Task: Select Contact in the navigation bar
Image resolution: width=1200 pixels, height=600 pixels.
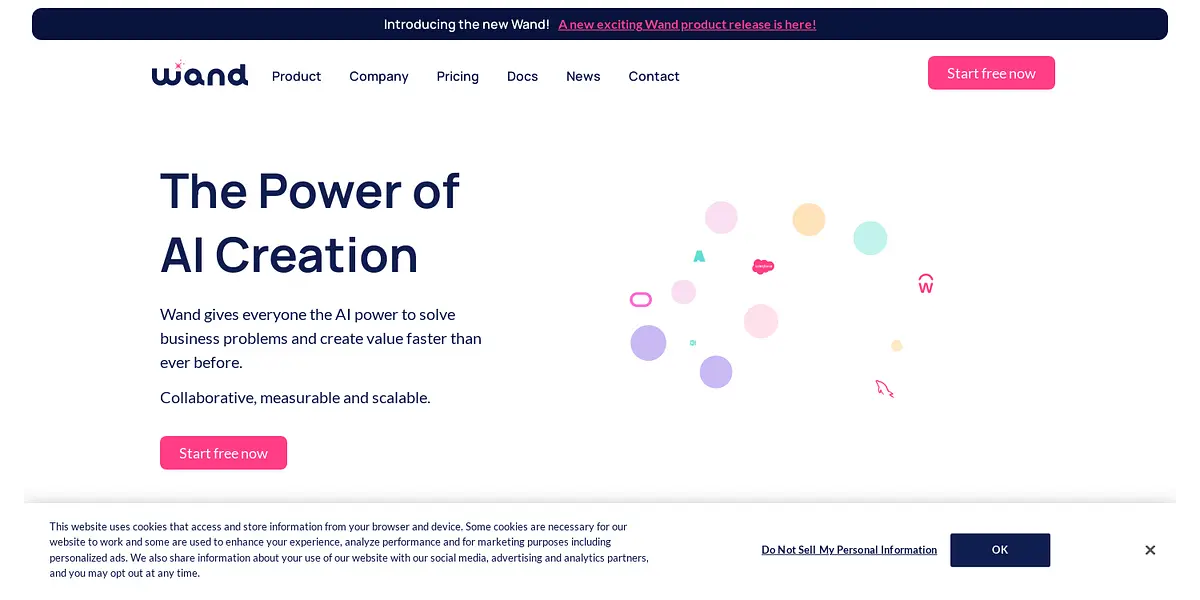Action: click(x=654, y=76)
